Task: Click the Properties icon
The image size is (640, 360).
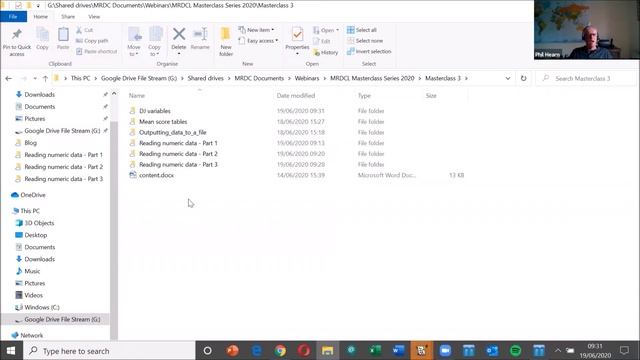Action: (x=297, y=34)
